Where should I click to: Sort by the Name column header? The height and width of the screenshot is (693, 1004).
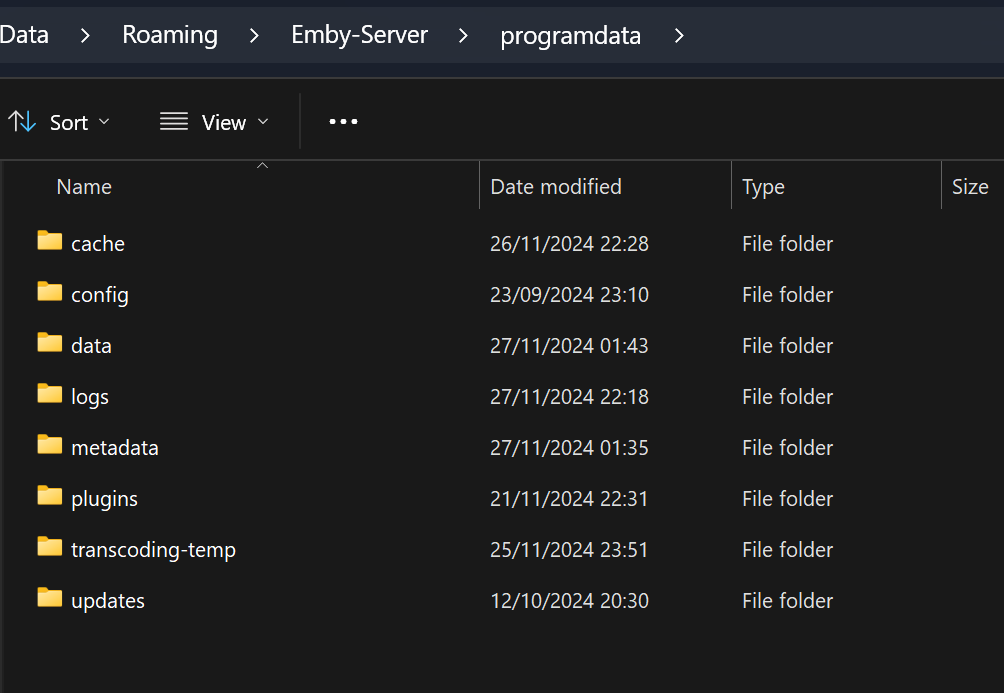(x=84, y=187)
